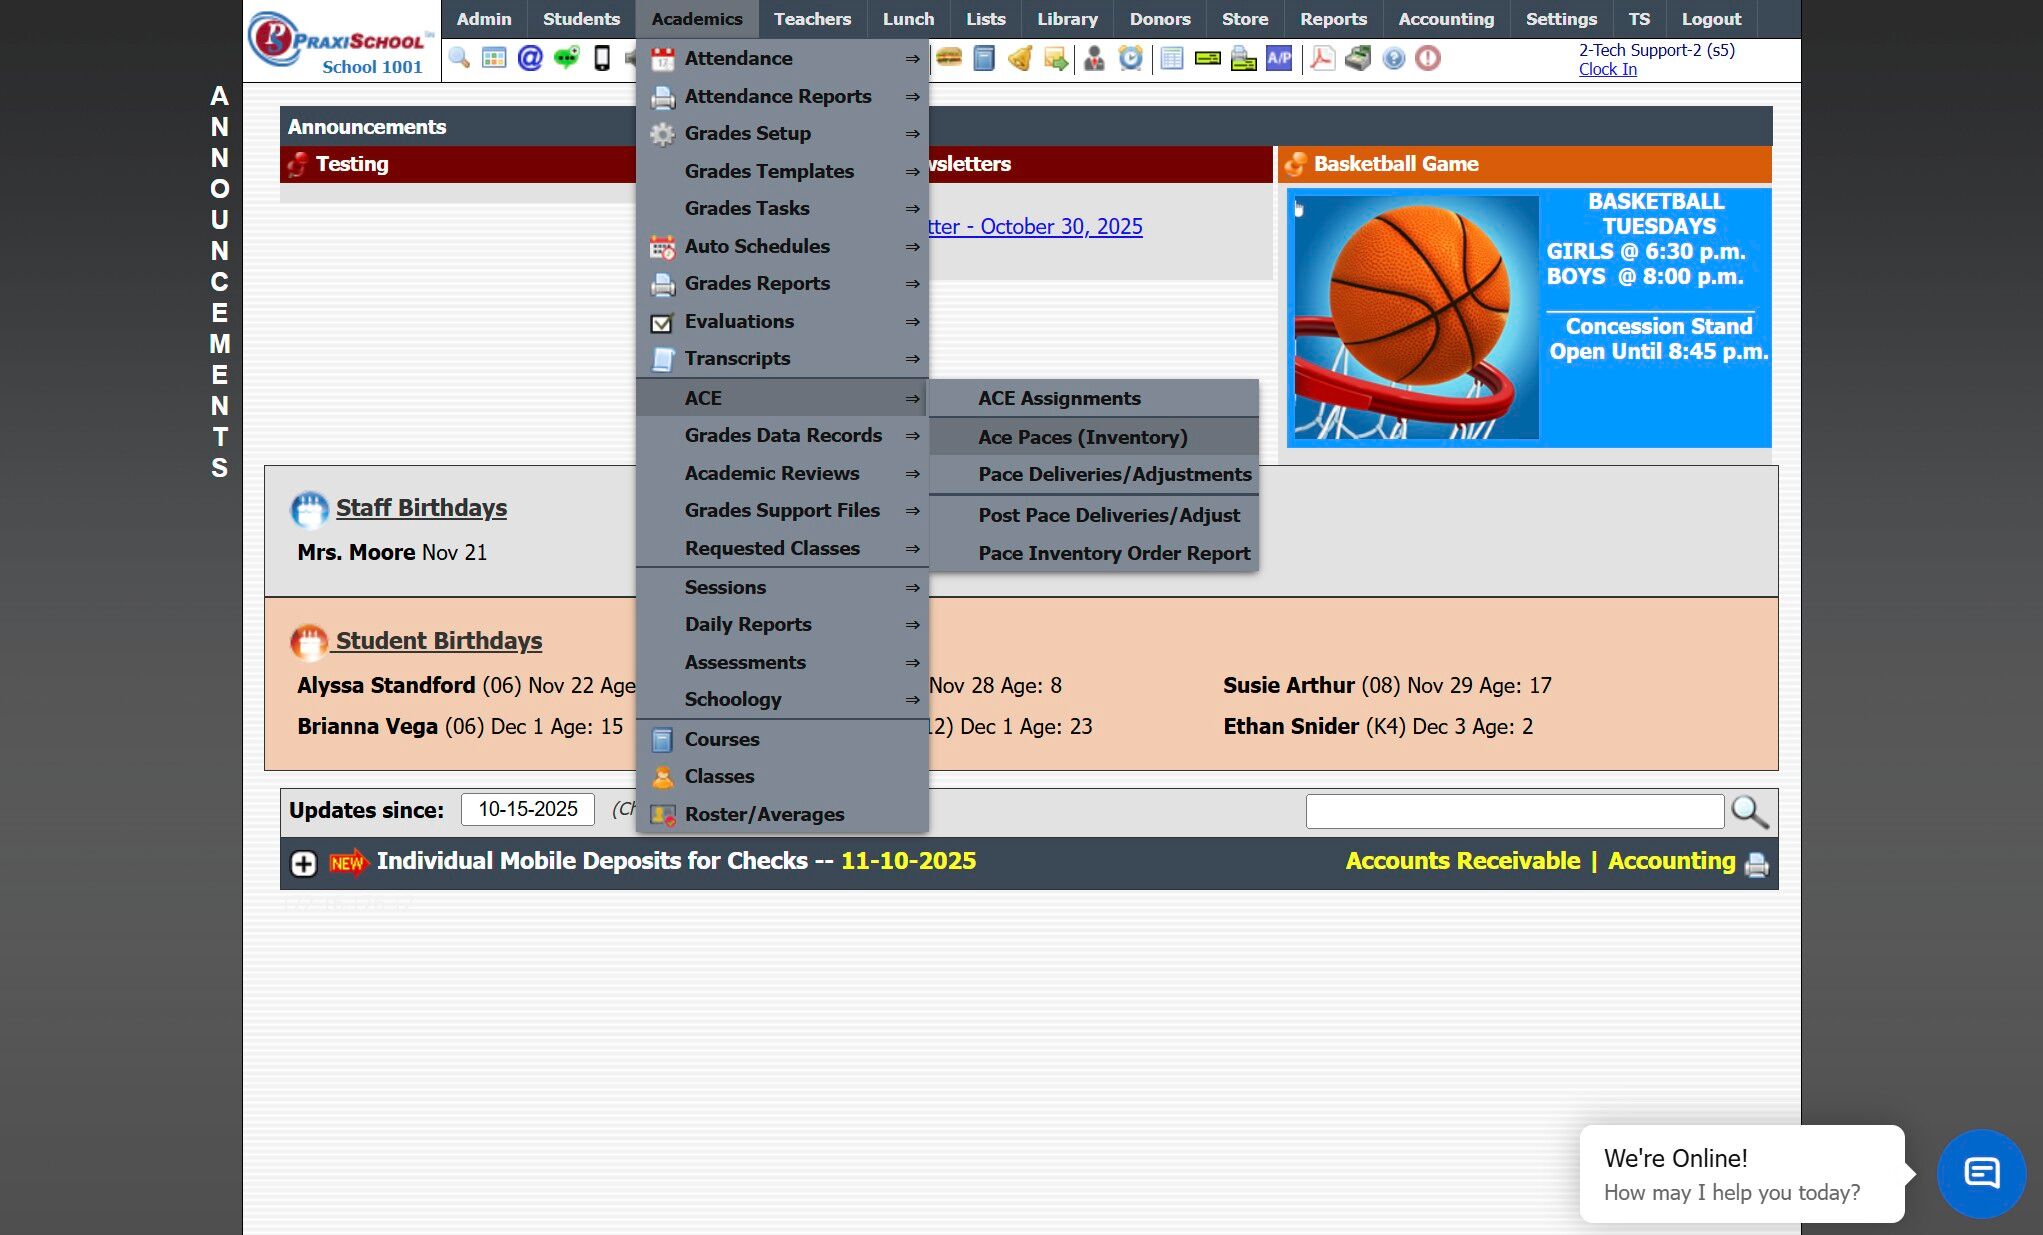Click the blue help question mark icon
2043x1235 pixels.
(x=1394, y=58)
